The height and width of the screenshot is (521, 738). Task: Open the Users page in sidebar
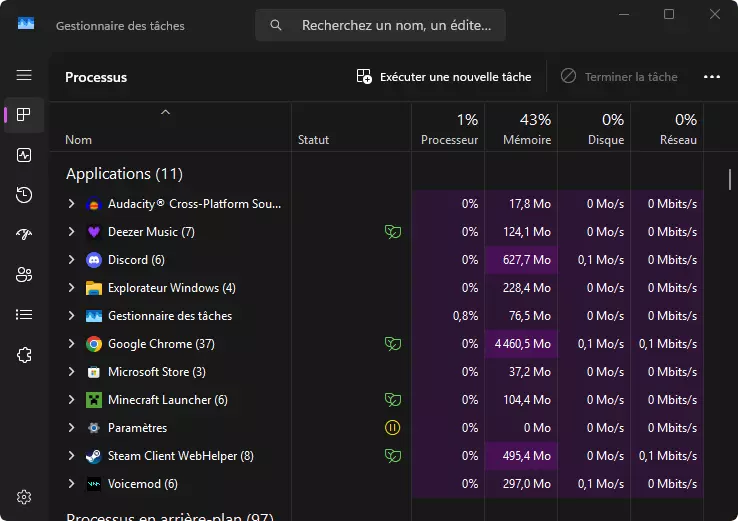point(24,274)
